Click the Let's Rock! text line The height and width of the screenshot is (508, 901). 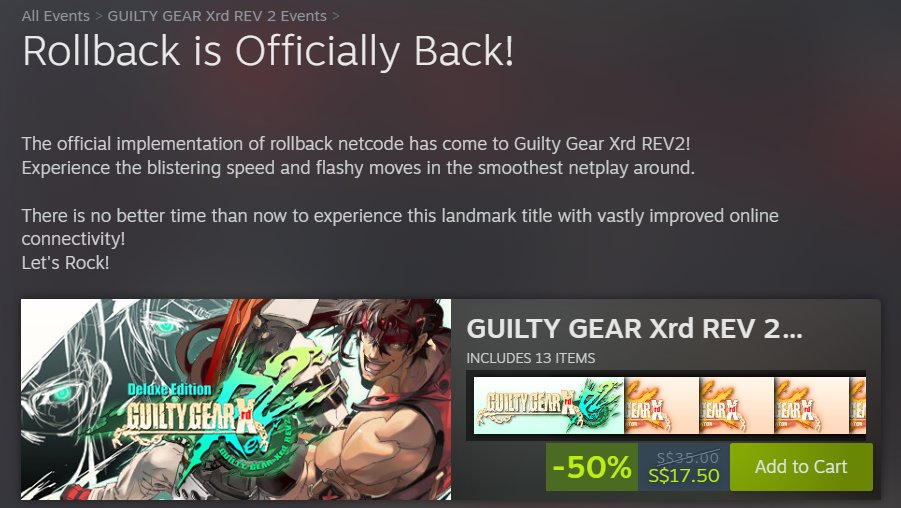coord(66,263)
